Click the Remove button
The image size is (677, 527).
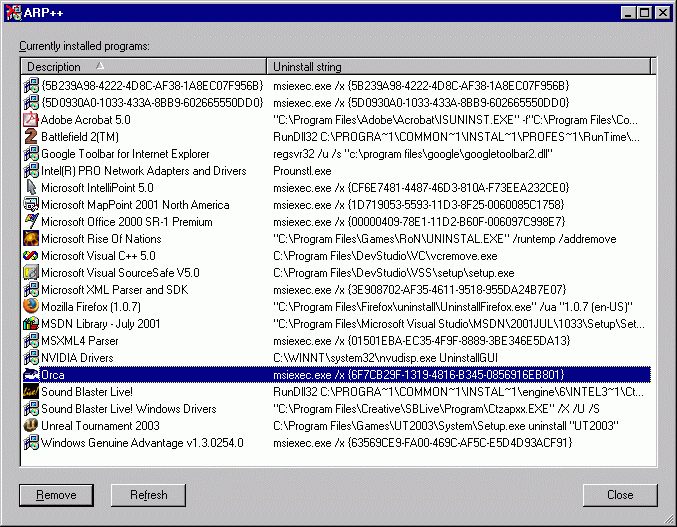coord(56,495)
